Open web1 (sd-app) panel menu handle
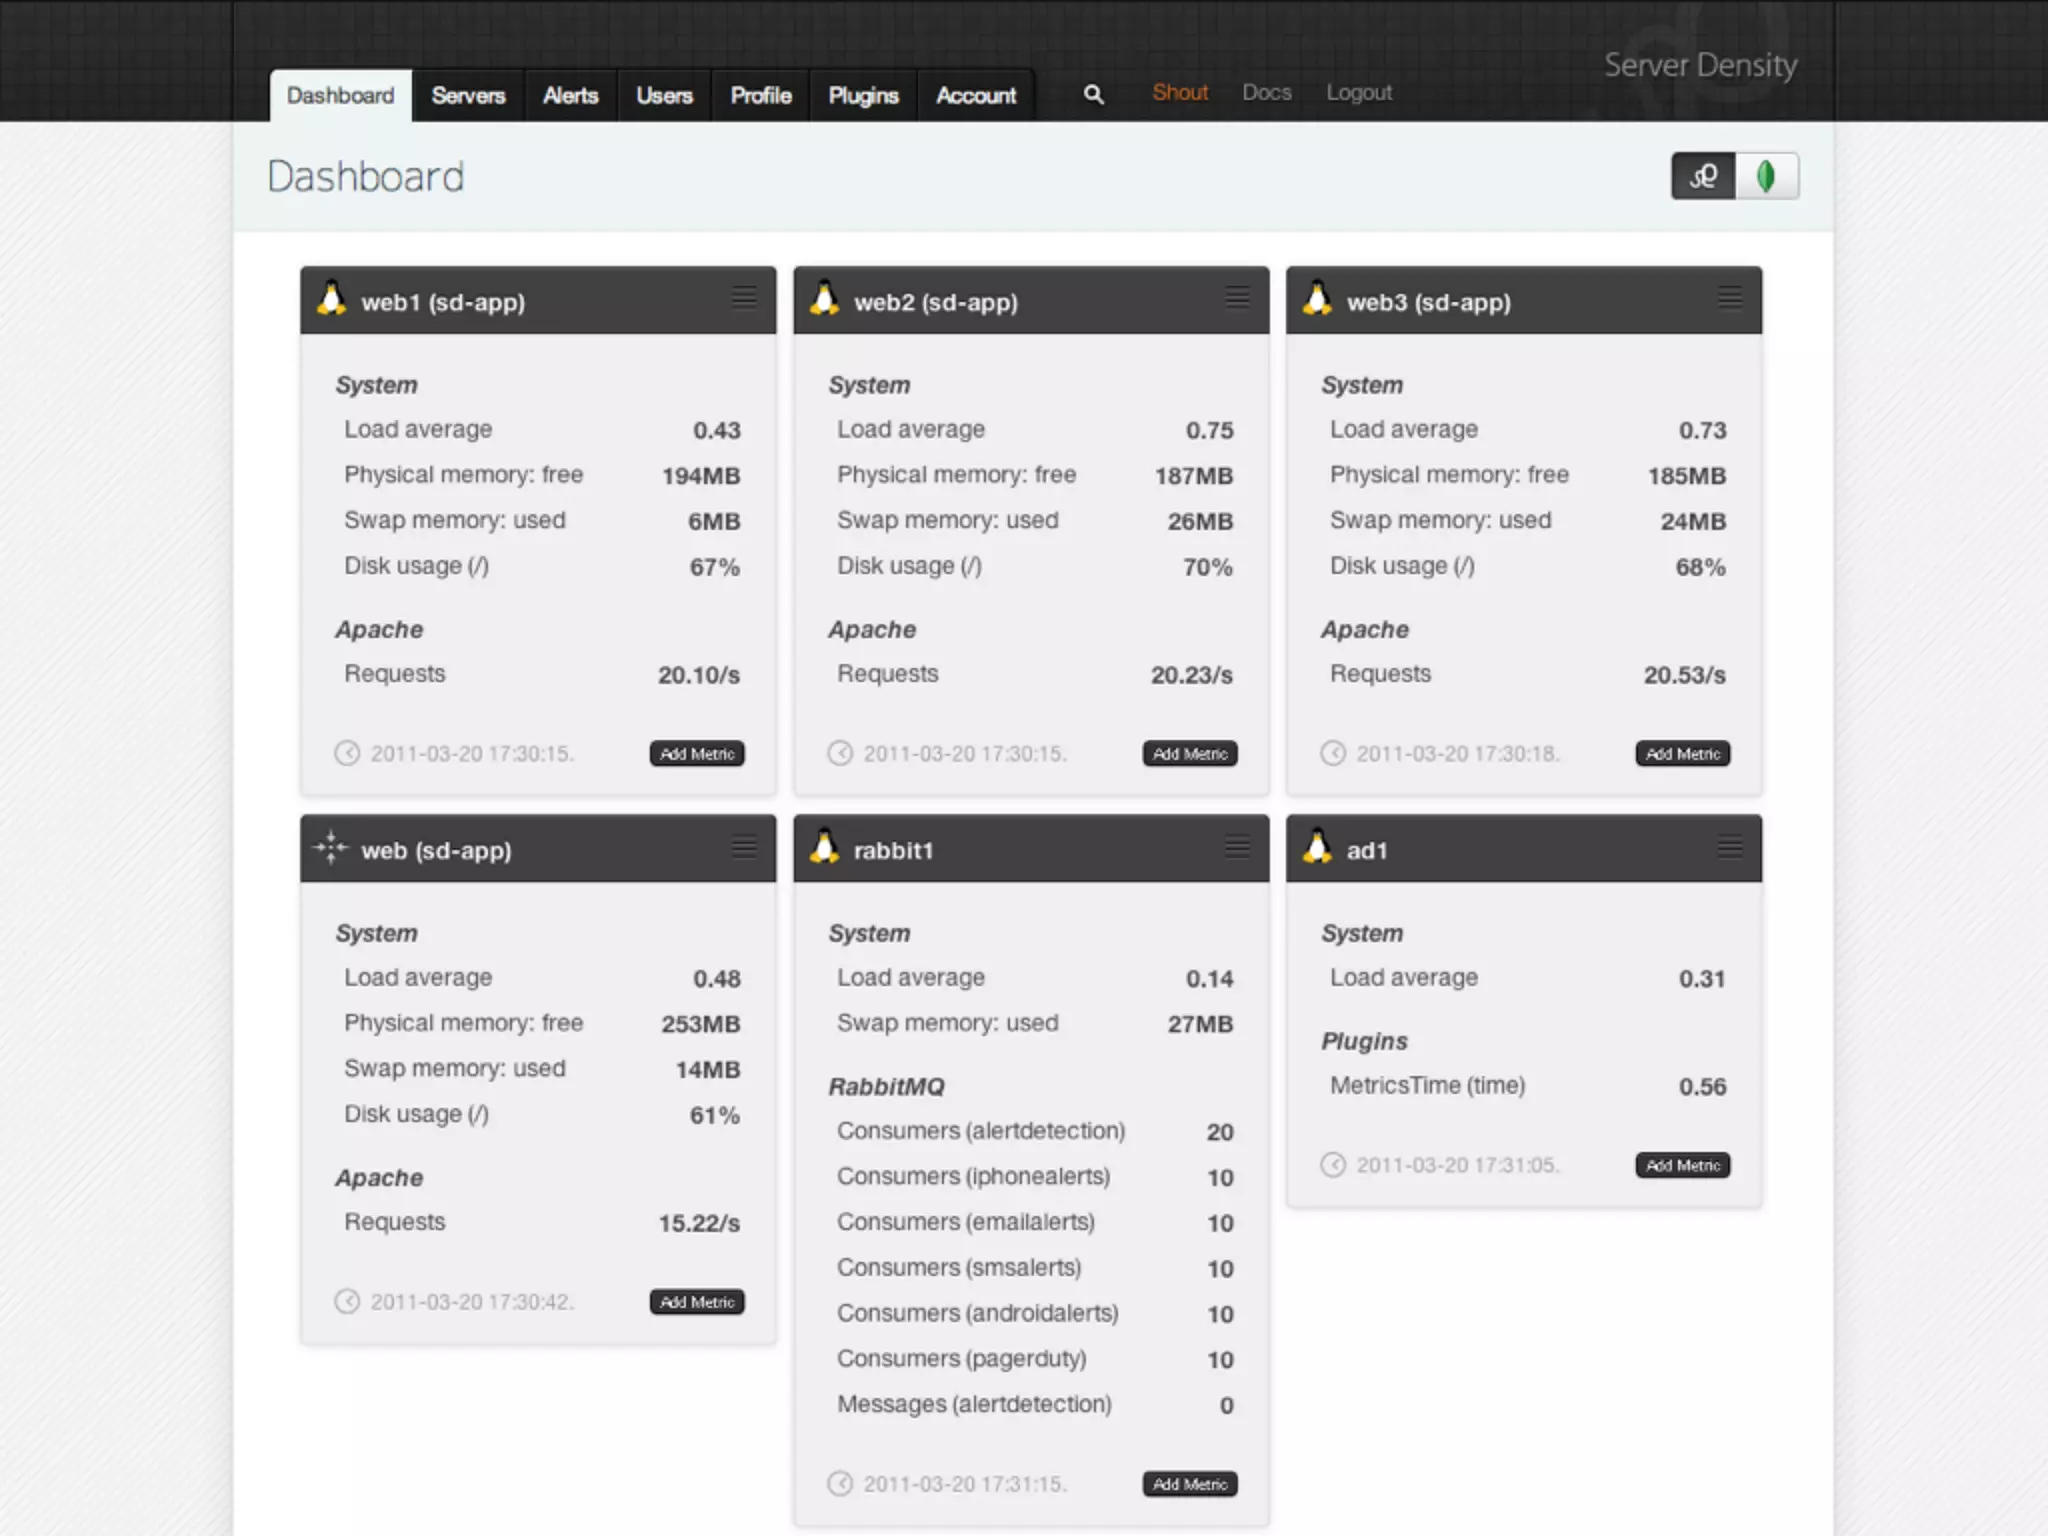Image resolution: width=2048 pixels, height=1536 pixels. (743, 297)
